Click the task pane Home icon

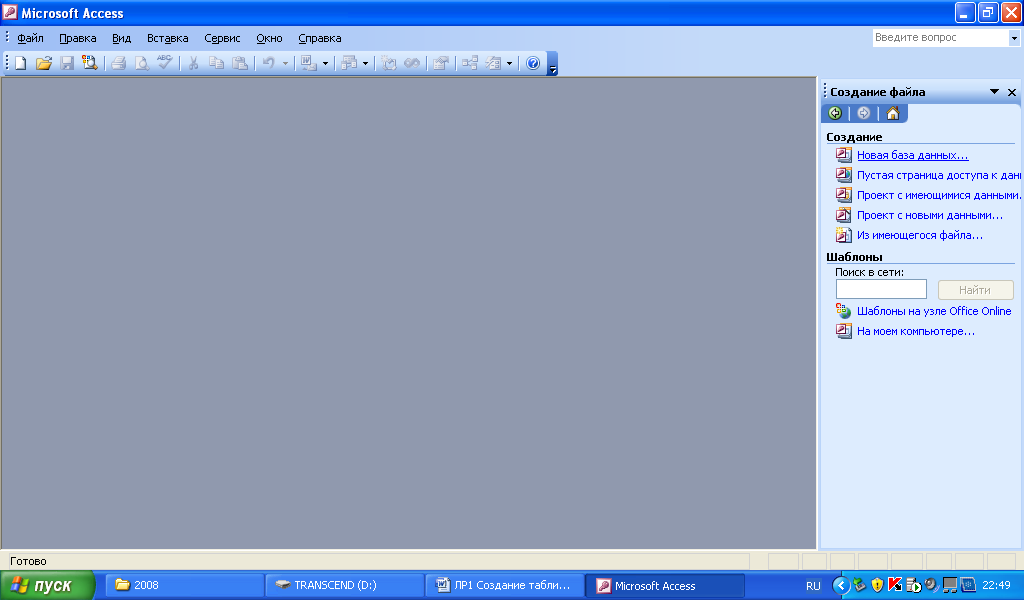(x=892, y=113)
